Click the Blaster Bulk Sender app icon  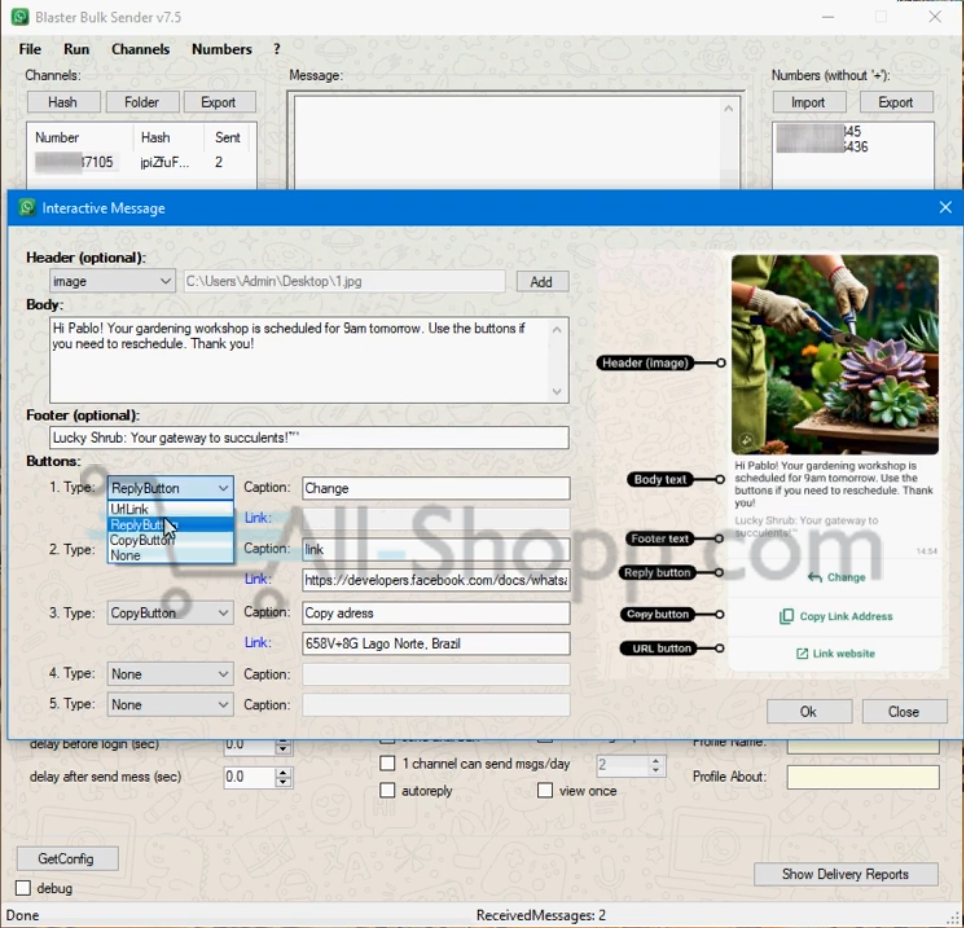coord(19,17)
